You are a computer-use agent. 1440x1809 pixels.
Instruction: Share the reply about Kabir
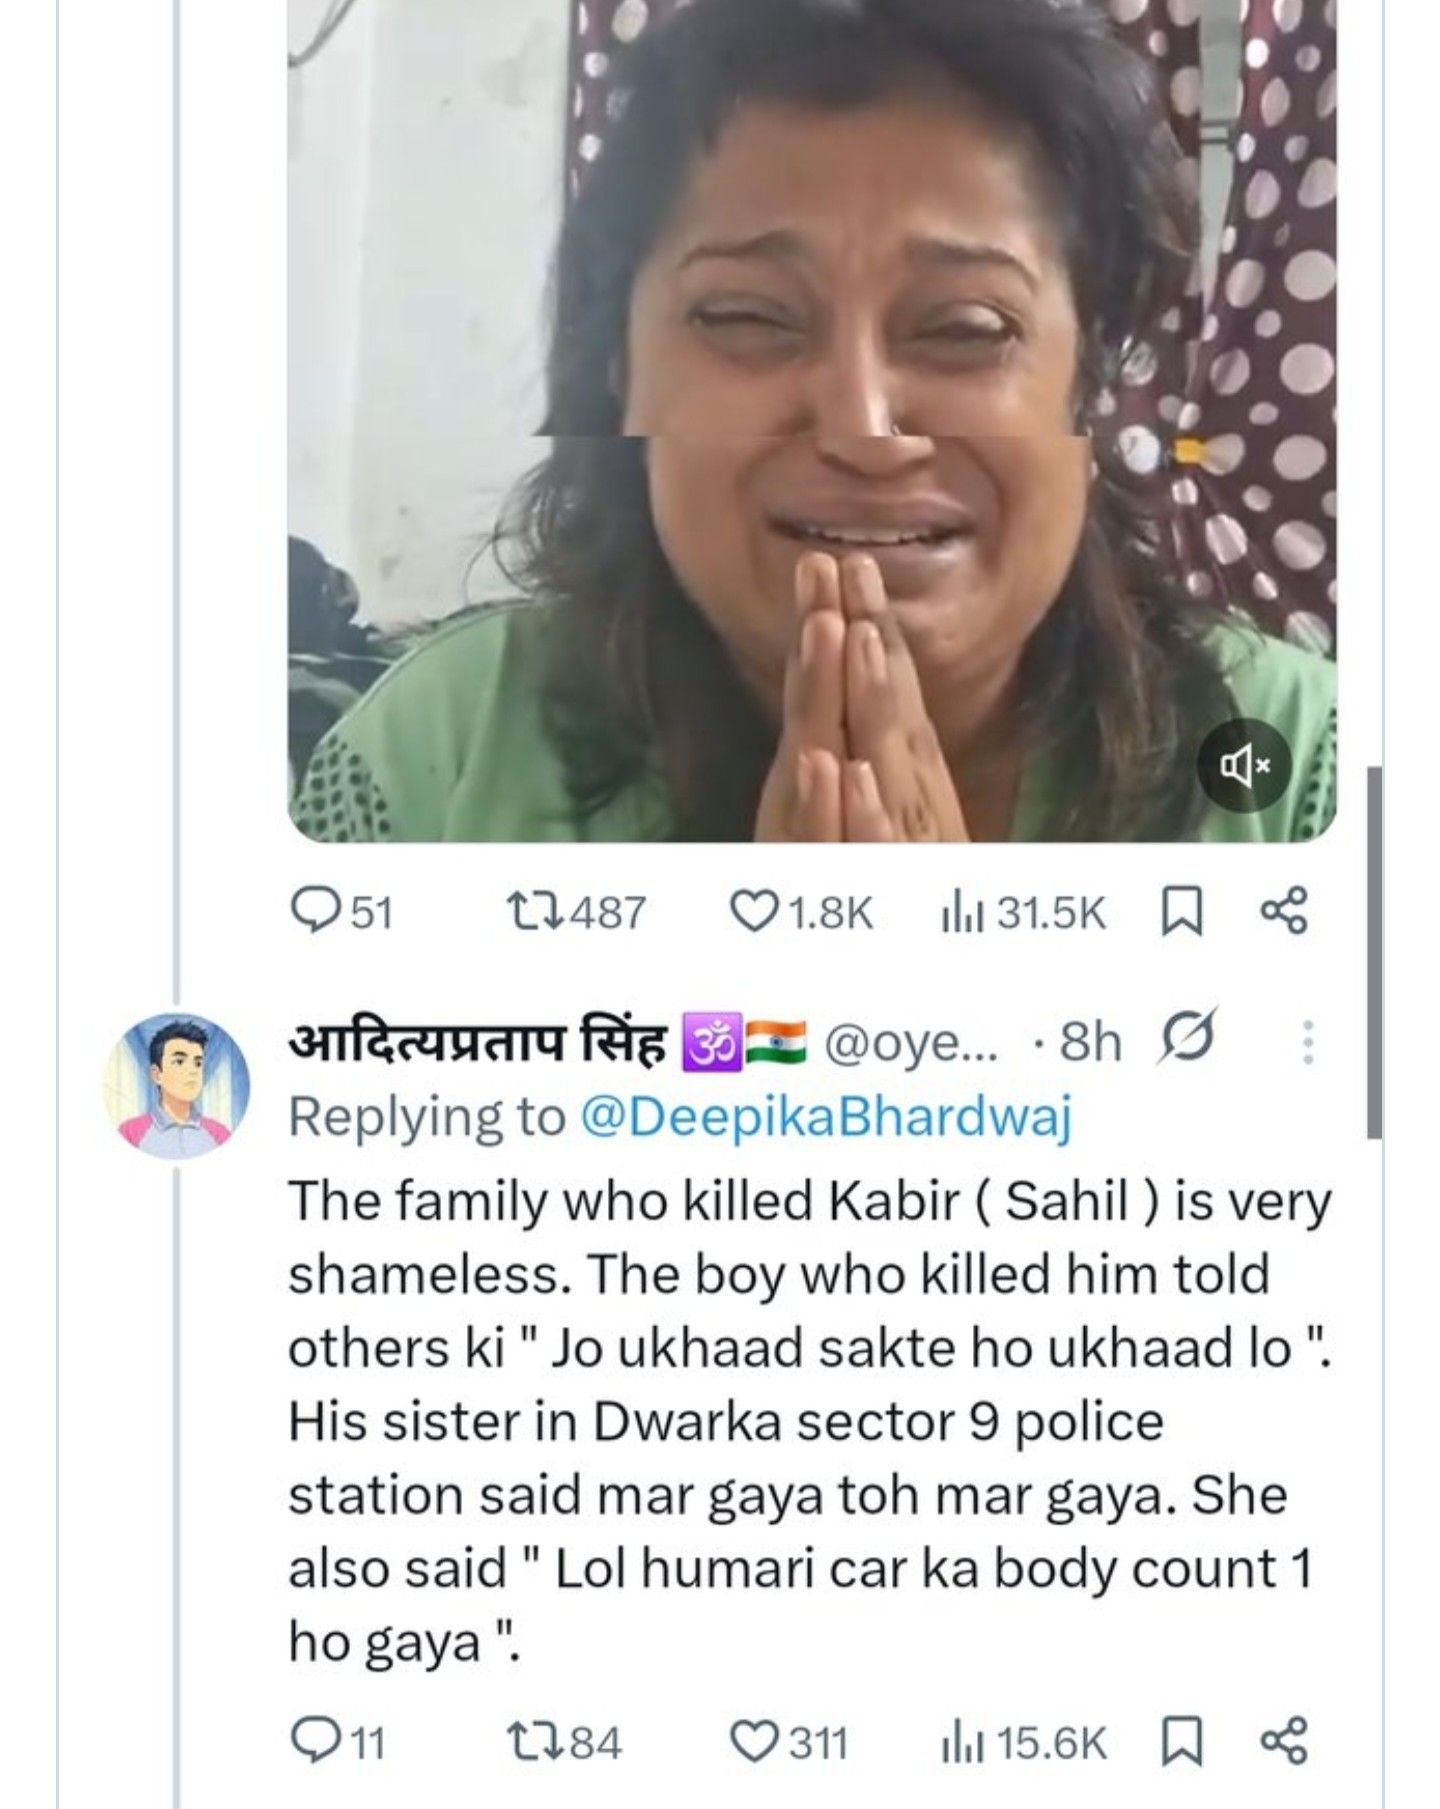tap(1284, 1742)
